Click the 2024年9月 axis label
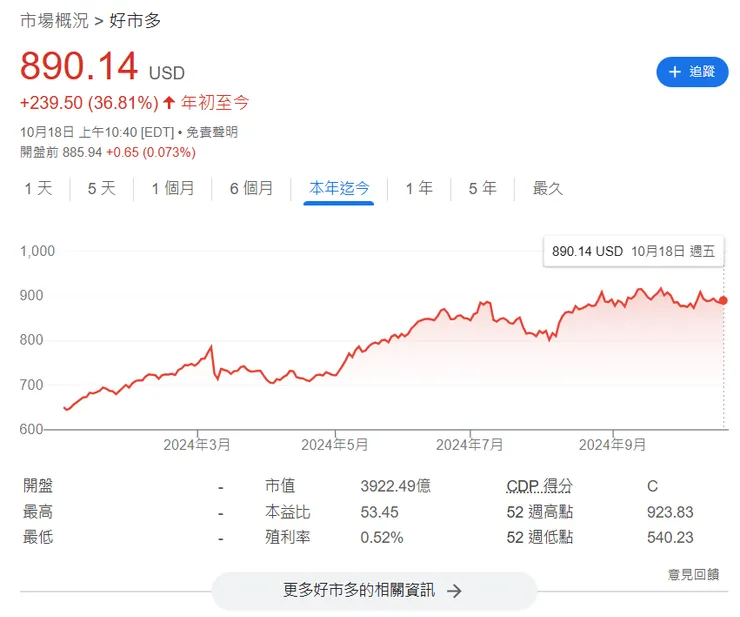 coord(613,445)
